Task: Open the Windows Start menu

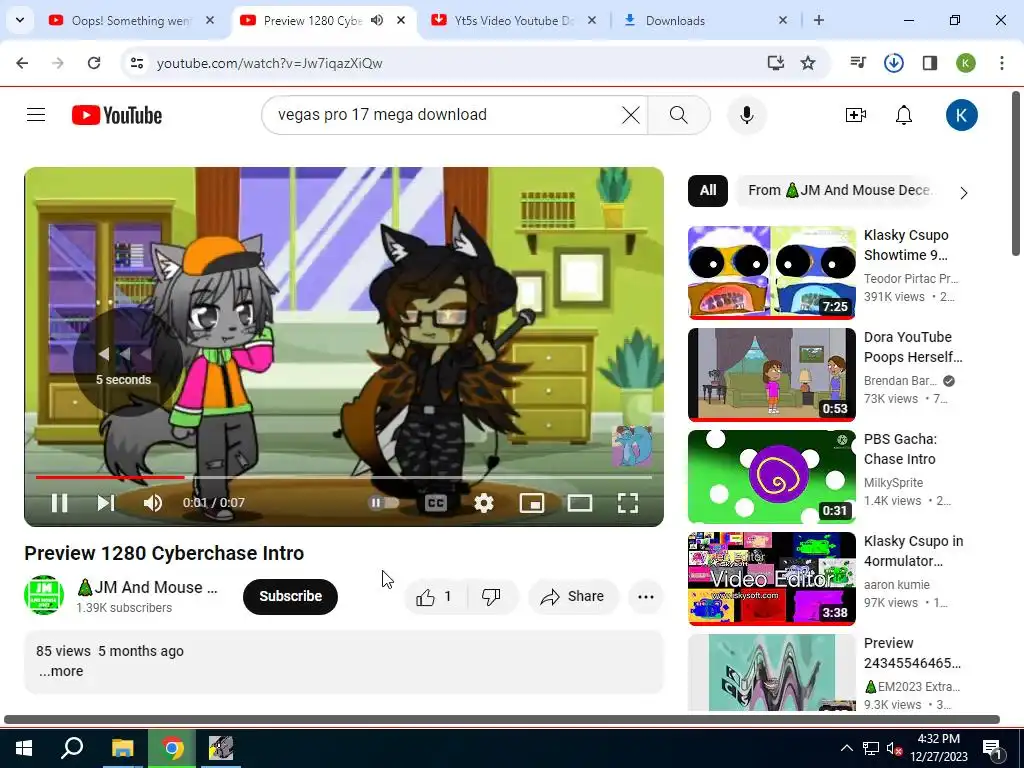Action: click(x=24, y=748)
